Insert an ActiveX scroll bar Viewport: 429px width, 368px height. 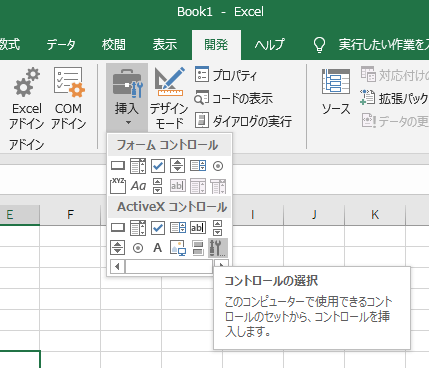click(218, 228)
